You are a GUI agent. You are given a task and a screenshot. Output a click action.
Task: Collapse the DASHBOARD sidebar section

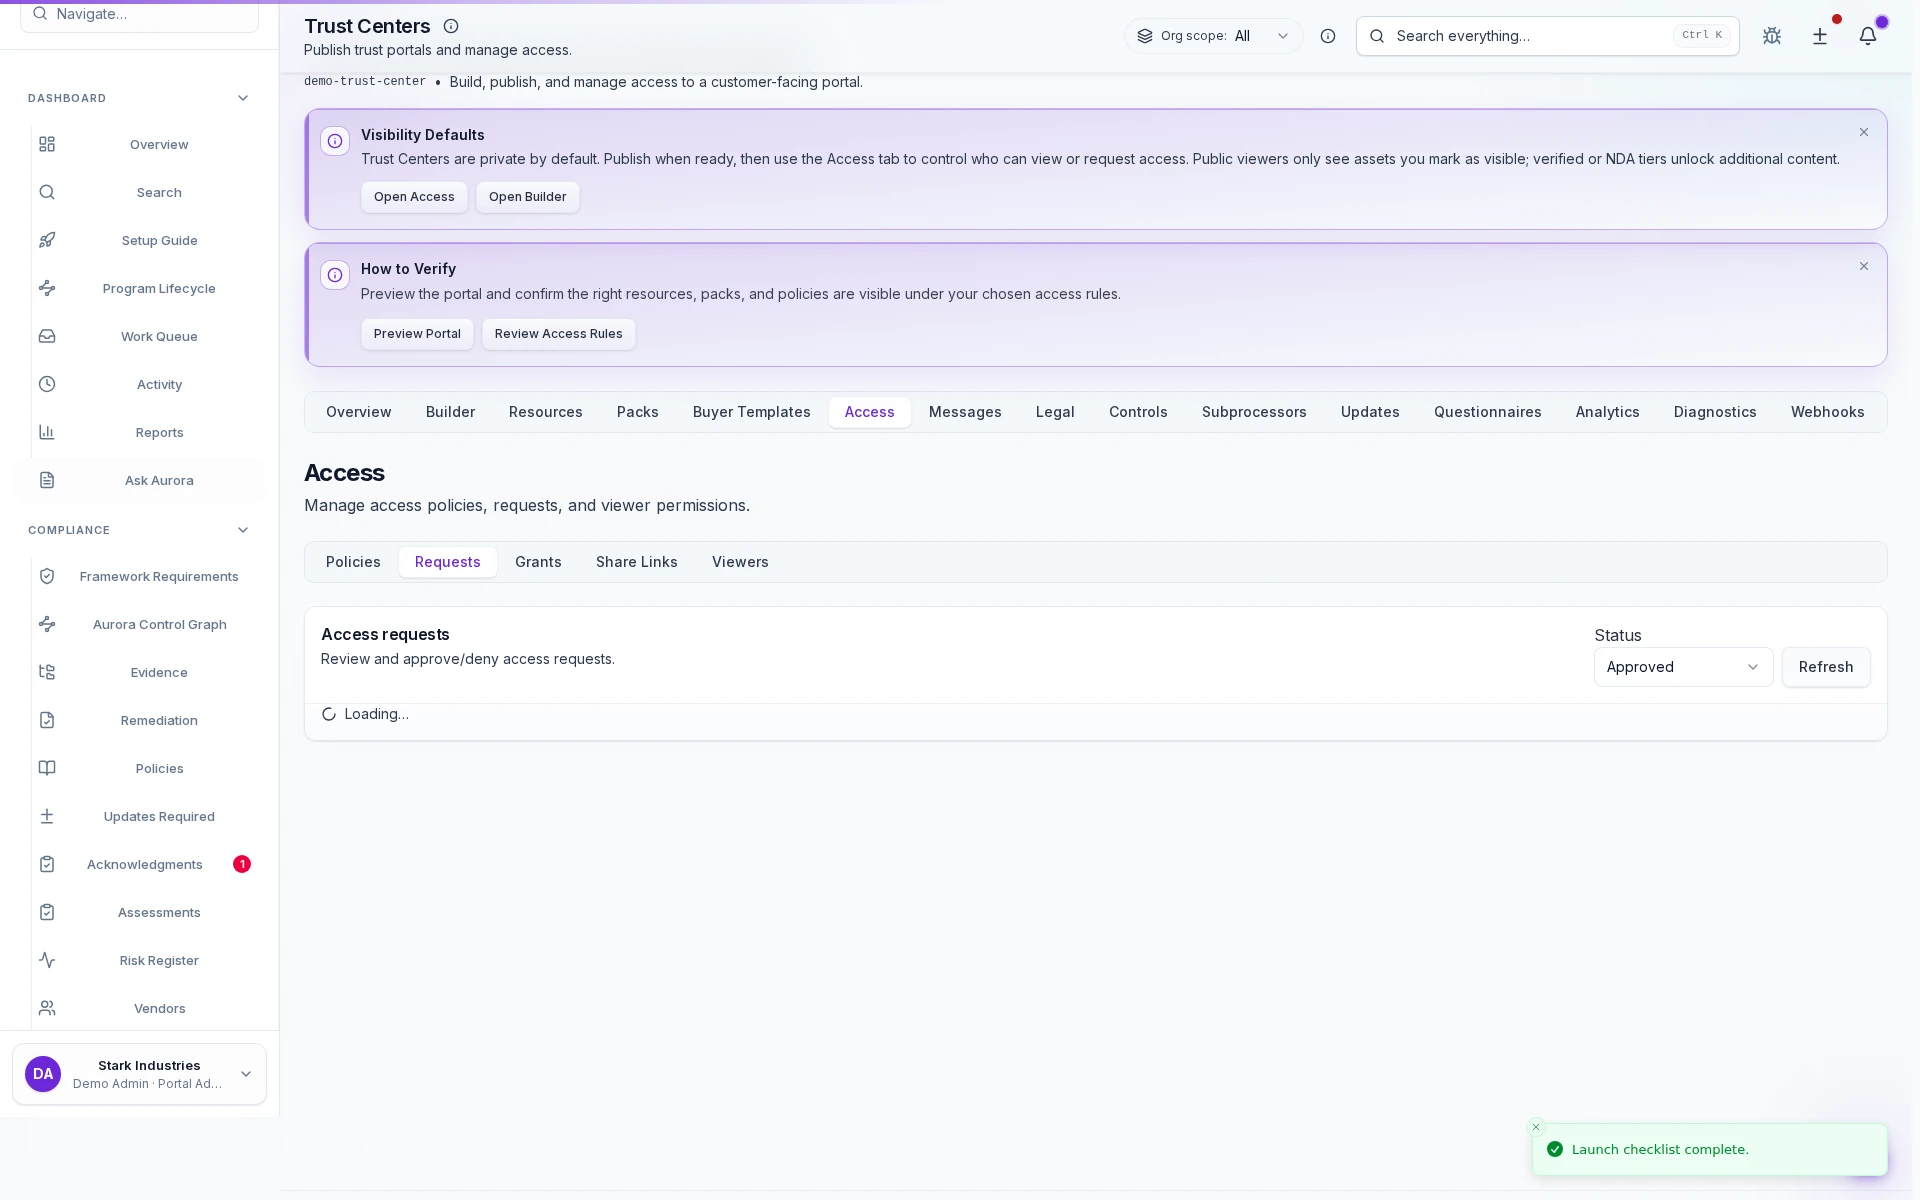242,98
